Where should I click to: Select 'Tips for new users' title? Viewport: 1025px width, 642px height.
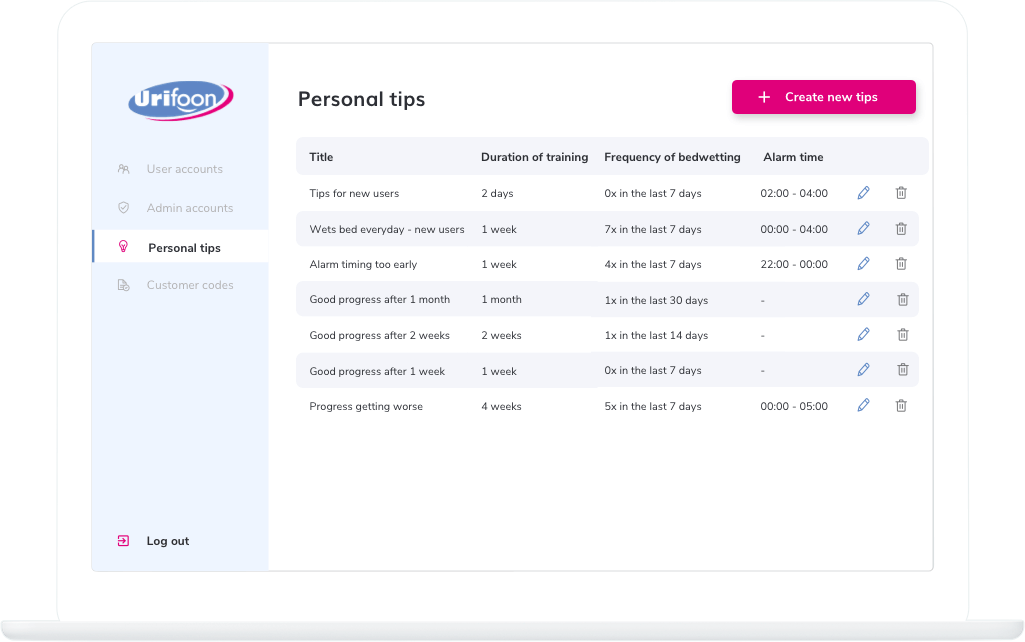(x=354, y=194)
